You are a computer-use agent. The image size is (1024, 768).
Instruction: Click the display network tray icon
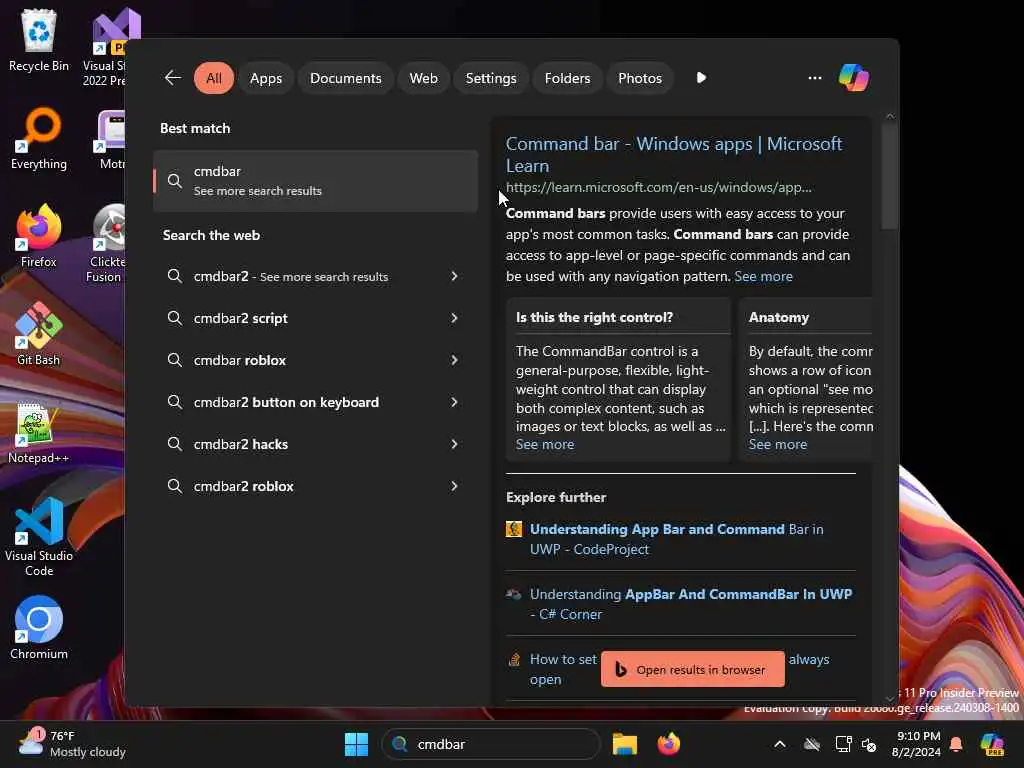(x=844, y=744)
